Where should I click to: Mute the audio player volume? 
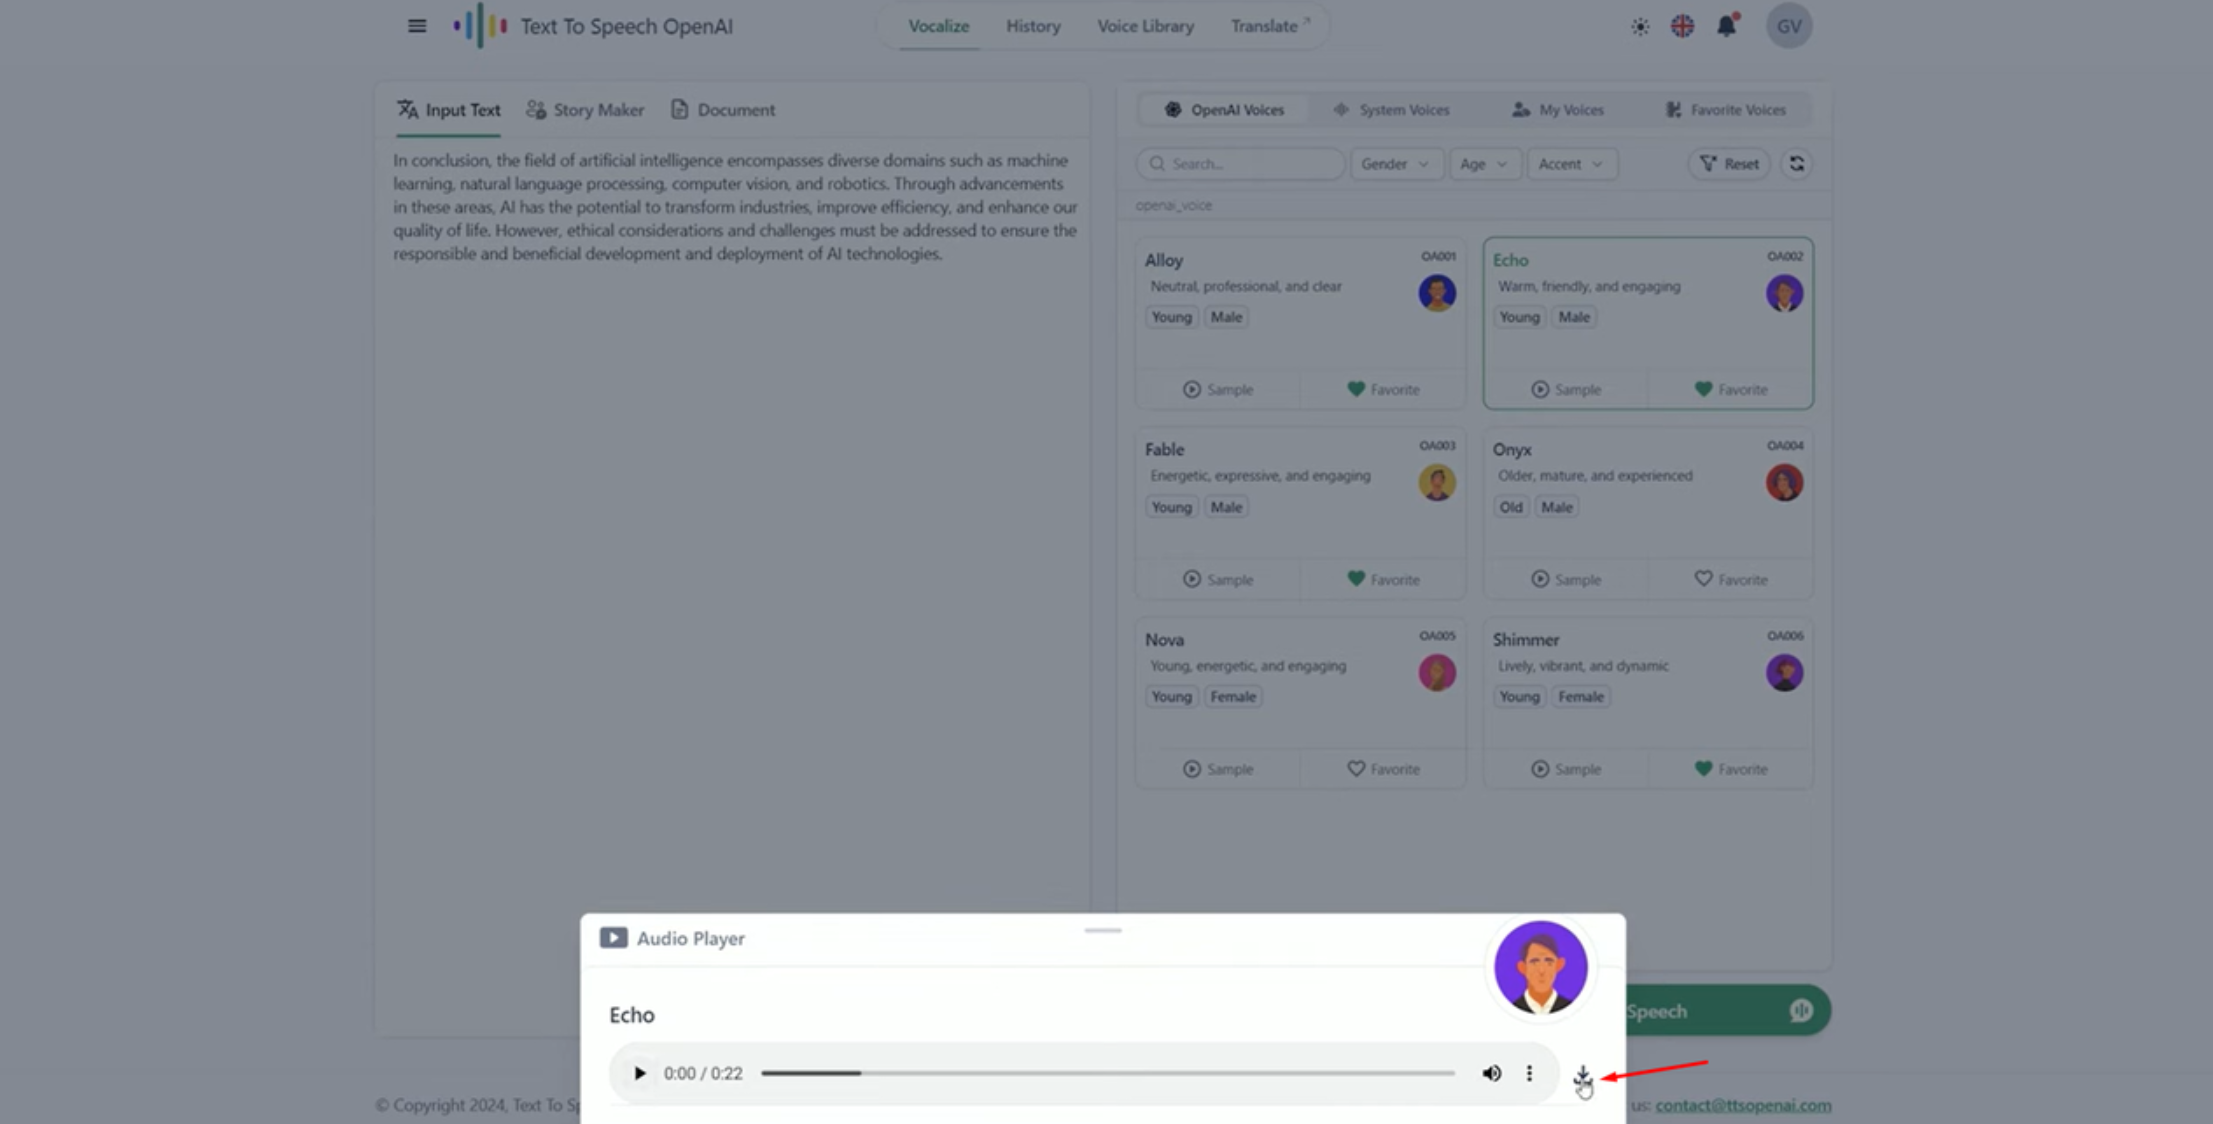coord(1491,1073)
